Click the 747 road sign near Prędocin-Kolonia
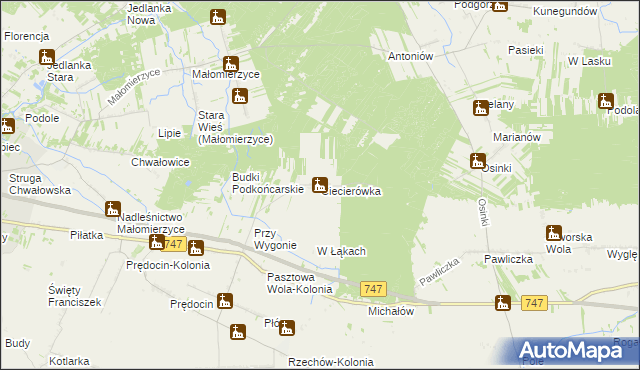This screenshot has width=640, height=370. click(x=174, y=244)
